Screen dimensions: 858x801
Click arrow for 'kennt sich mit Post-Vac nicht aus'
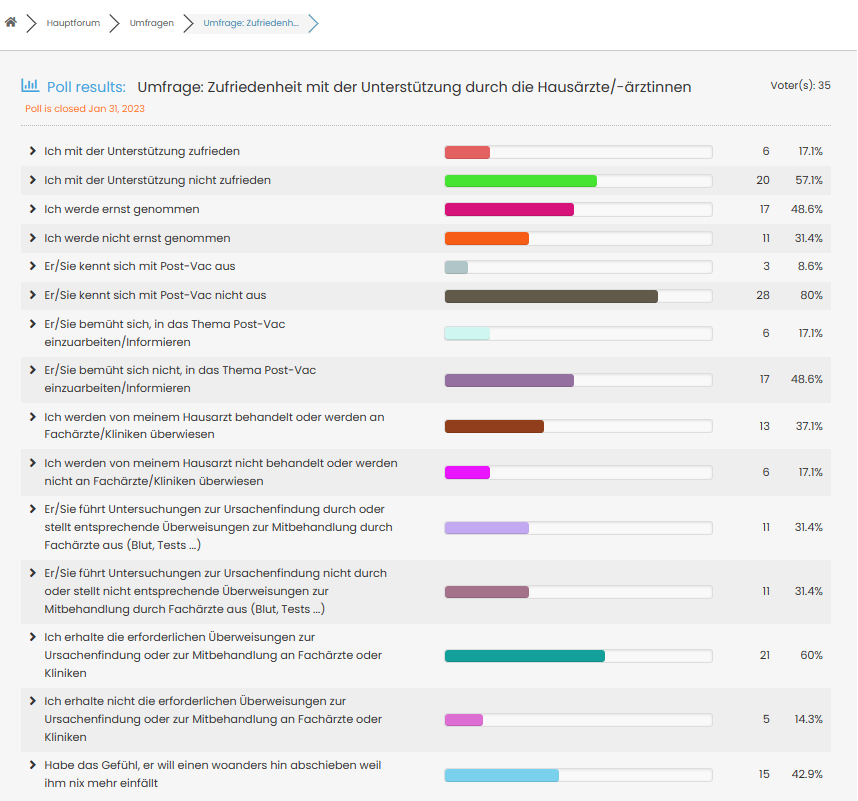click(x=33, y=295)
